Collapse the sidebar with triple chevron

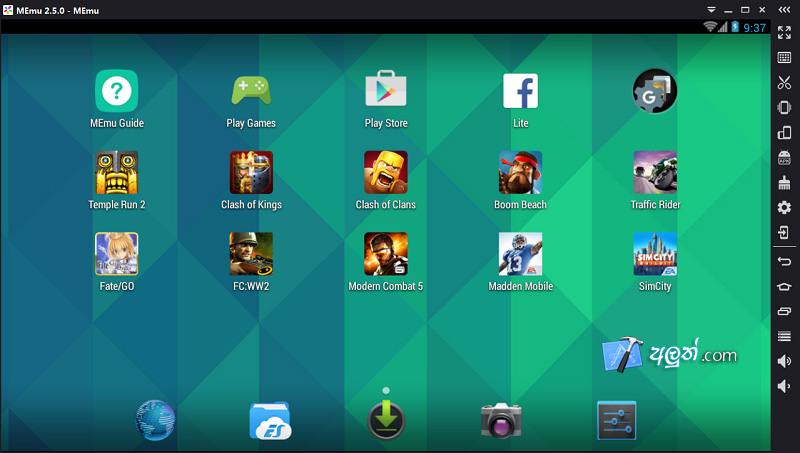[x=784, y=10]
